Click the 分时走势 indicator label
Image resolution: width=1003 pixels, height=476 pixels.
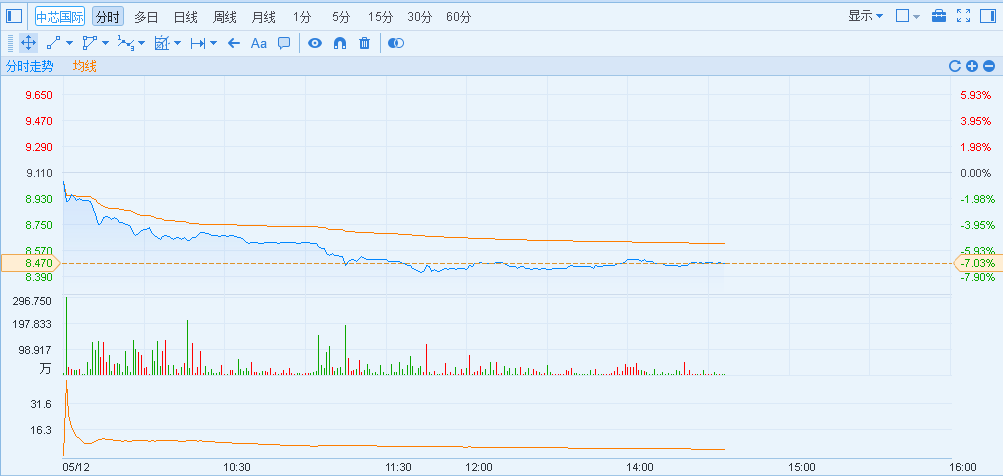coord(29,66)
